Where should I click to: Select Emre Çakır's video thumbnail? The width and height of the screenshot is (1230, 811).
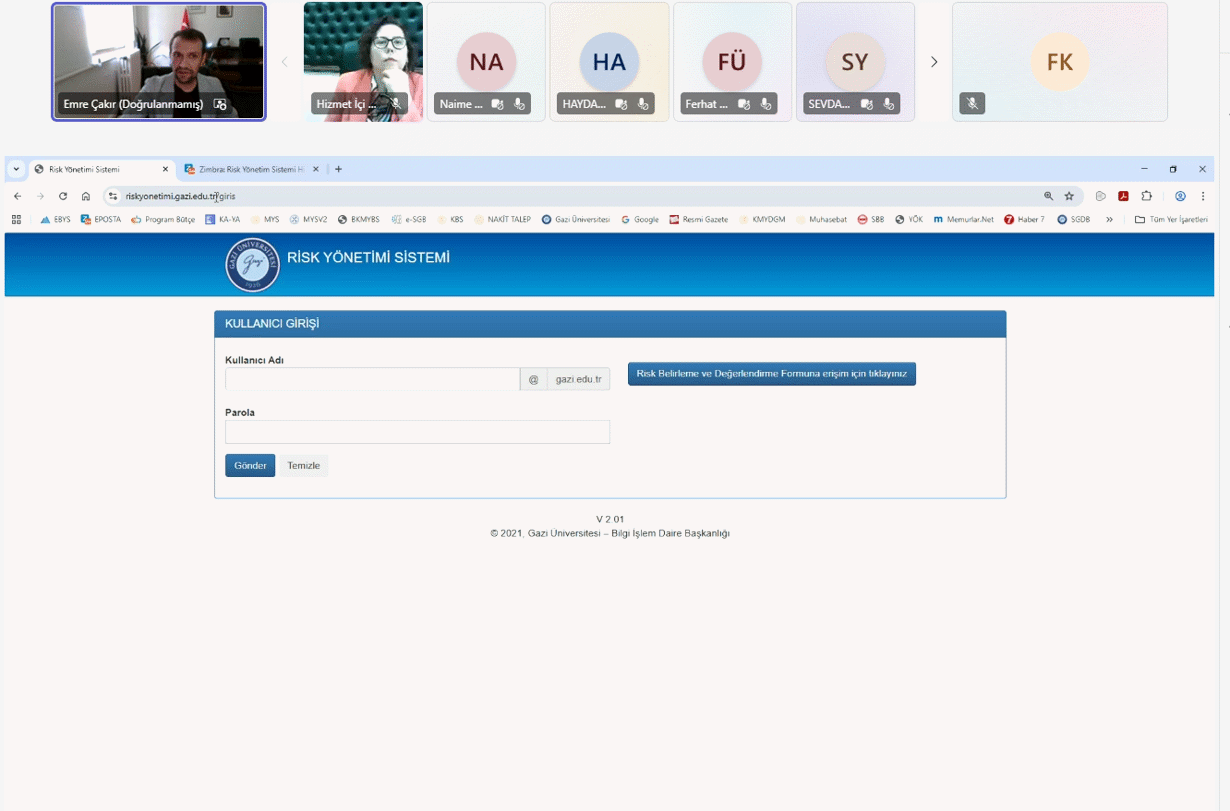point(159,61)
